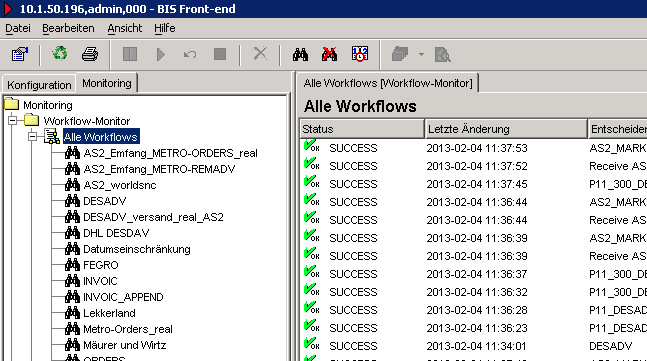Click the binoculars search icon in toolbar

click(x=300, y=54)
